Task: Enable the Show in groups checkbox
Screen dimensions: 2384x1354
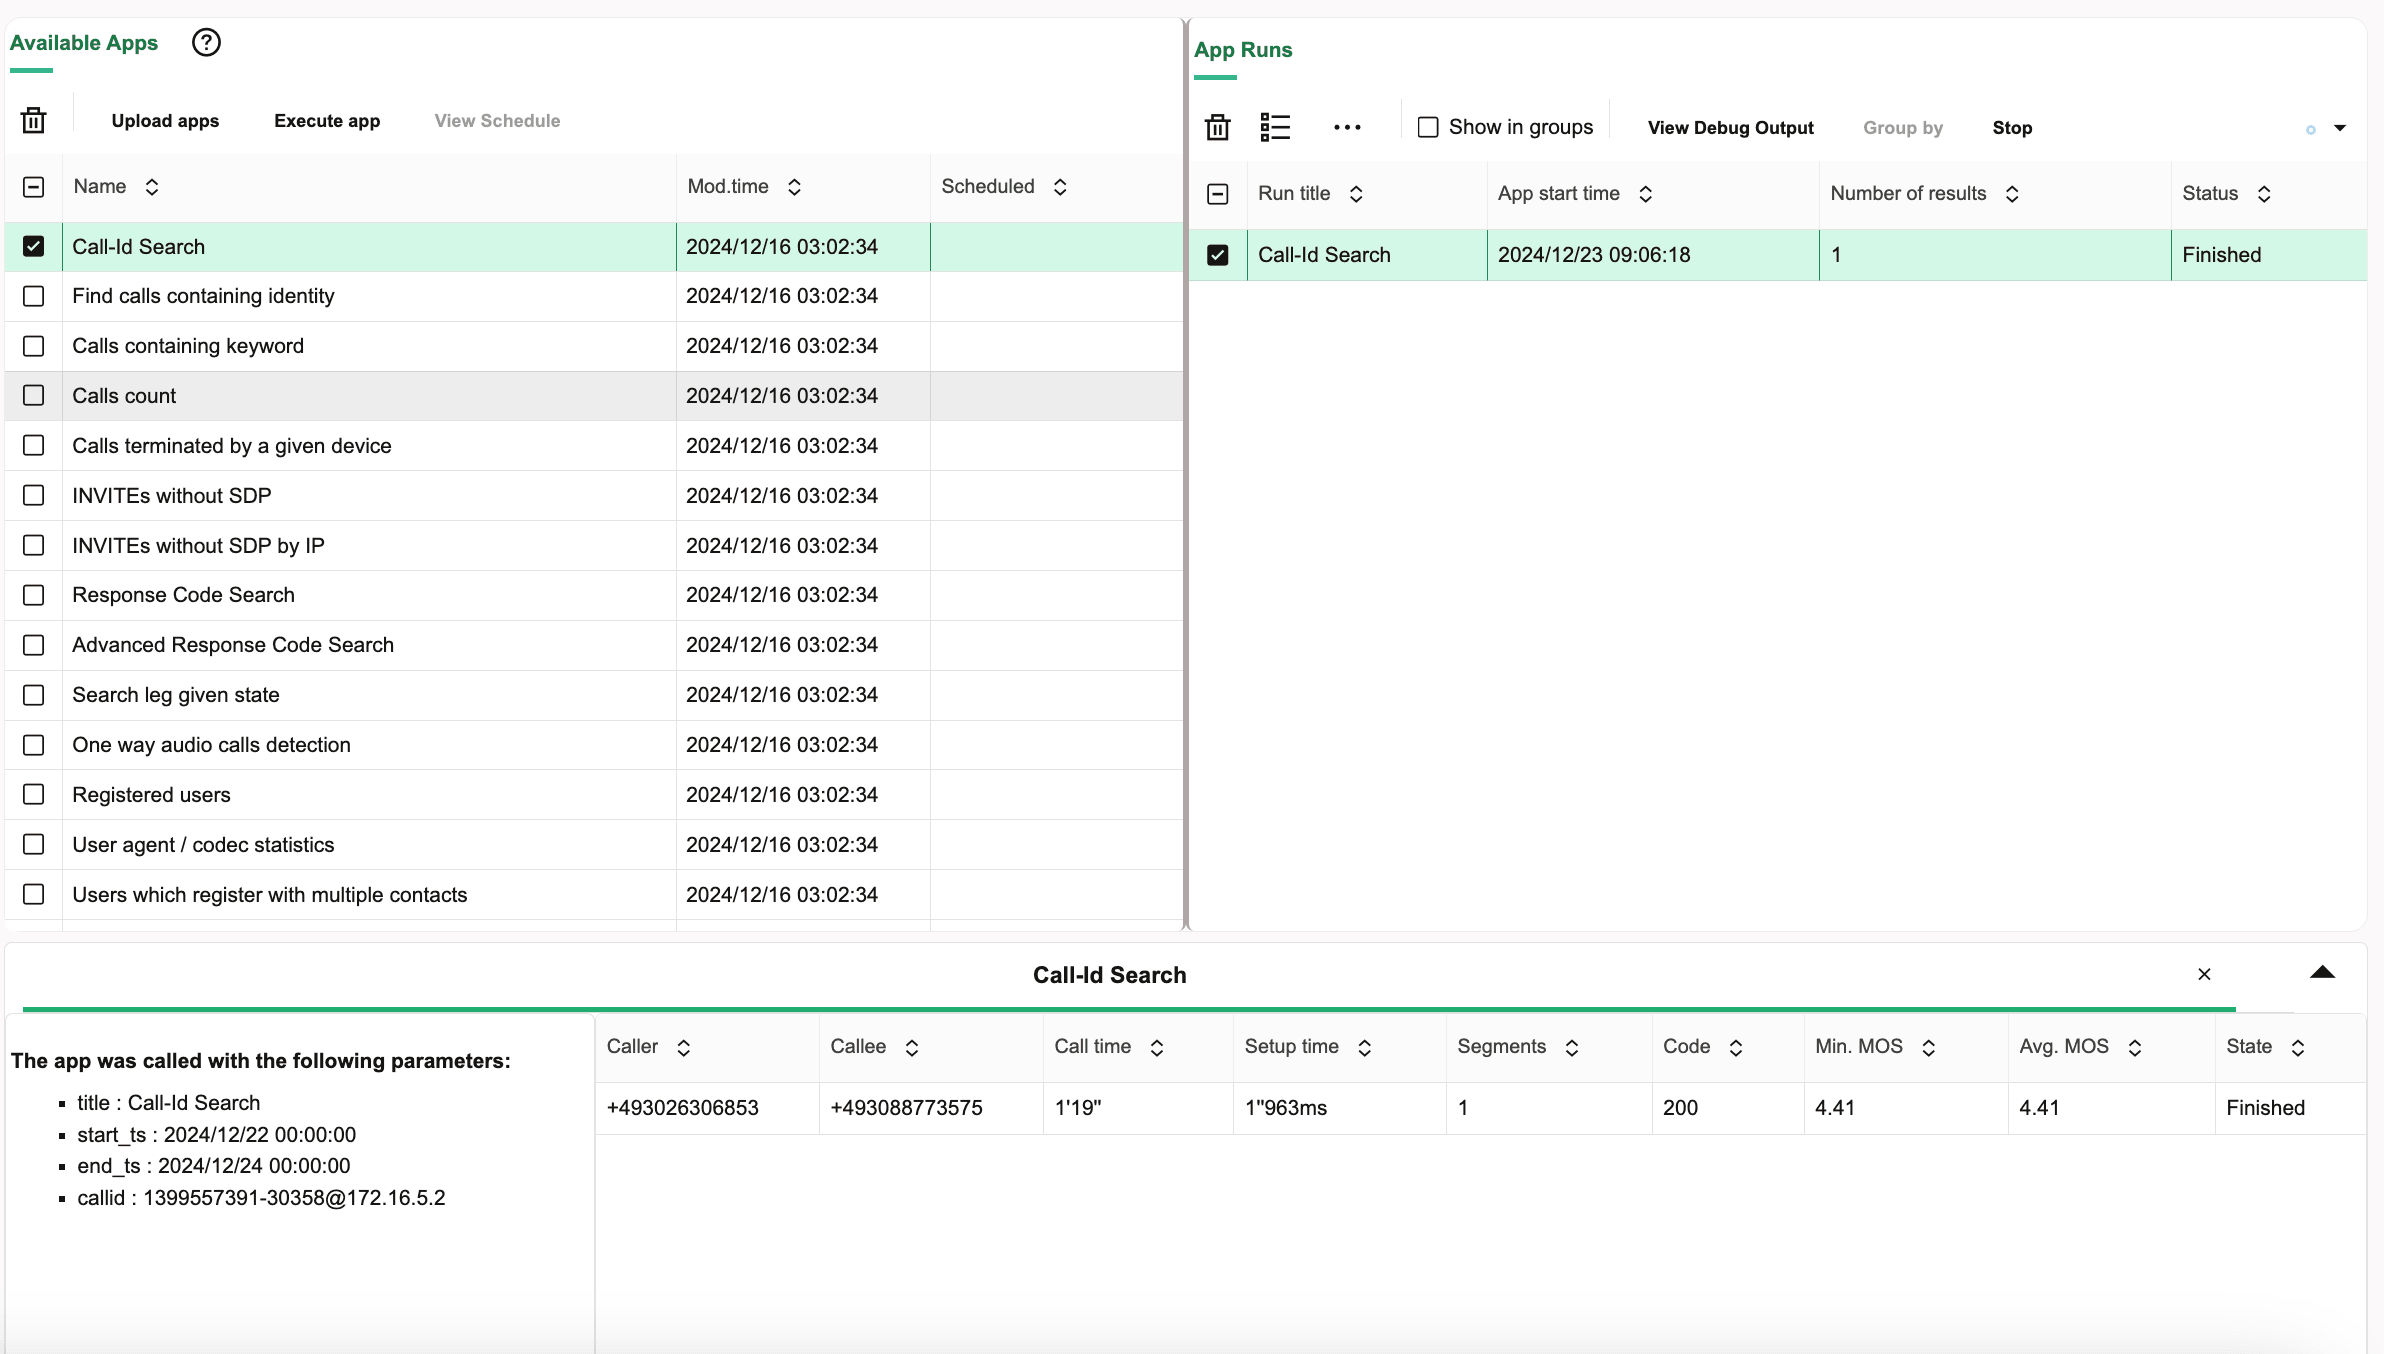Action: click(1428, 128)
